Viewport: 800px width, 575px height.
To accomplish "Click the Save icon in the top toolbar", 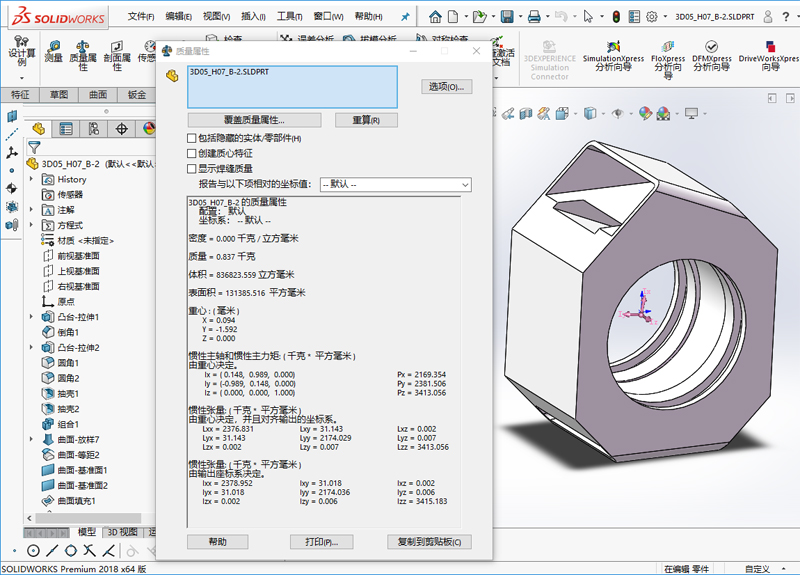I will coord(508,17).
